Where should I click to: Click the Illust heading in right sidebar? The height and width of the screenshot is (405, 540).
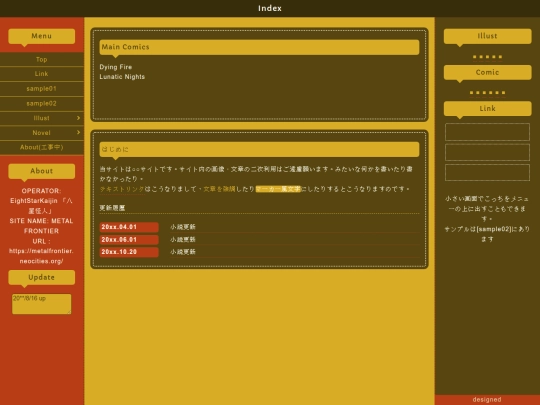(x=487, y=36)
